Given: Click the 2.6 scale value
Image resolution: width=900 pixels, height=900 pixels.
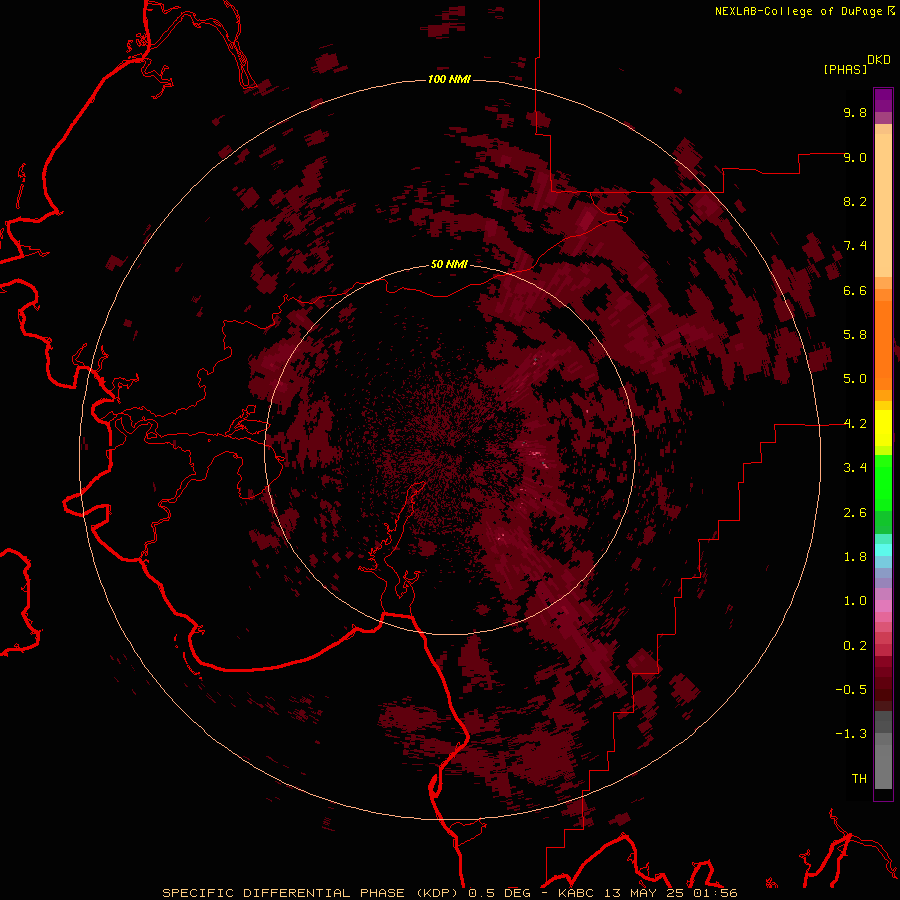Looking at the screenshot, I should point(855,513).
